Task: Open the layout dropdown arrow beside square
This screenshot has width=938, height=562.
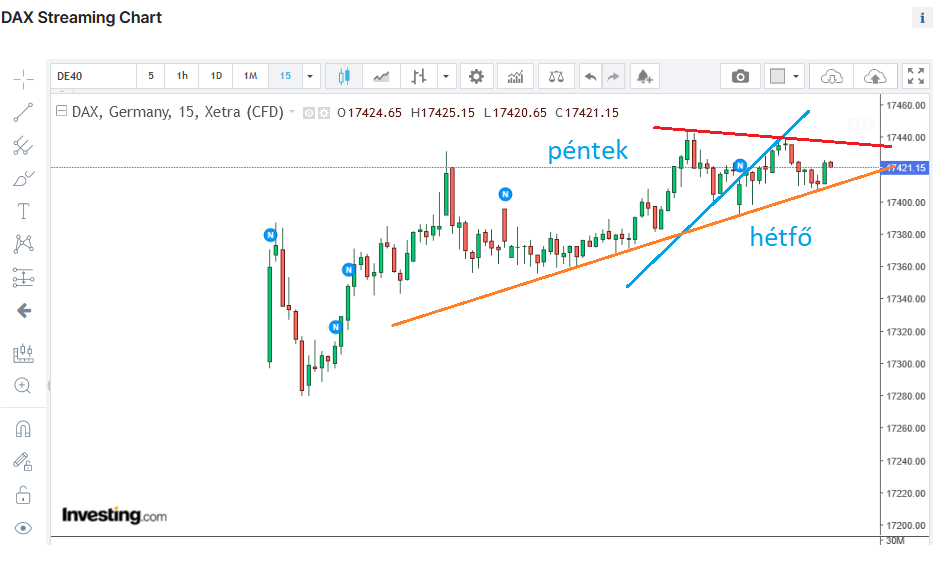Action: coord(796,76)
